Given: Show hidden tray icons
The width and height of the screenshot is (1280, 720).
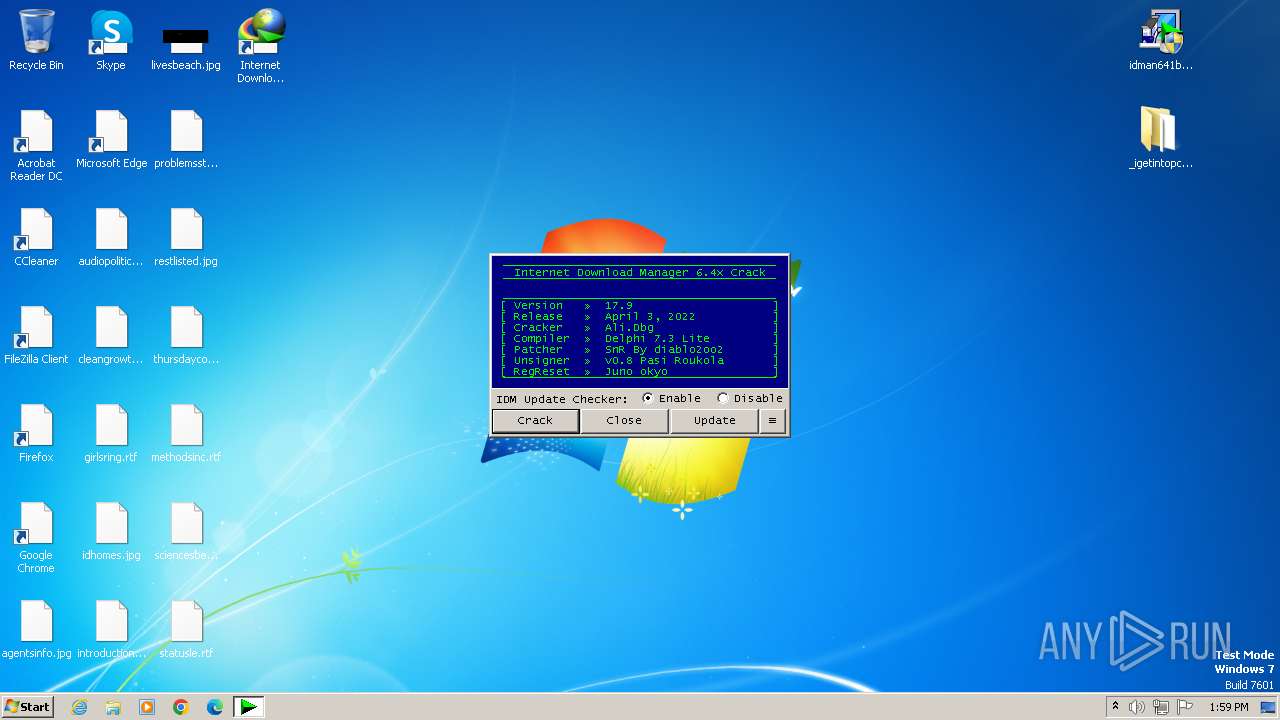Looking at the screenshot, I should click(x=1115, y=707).
